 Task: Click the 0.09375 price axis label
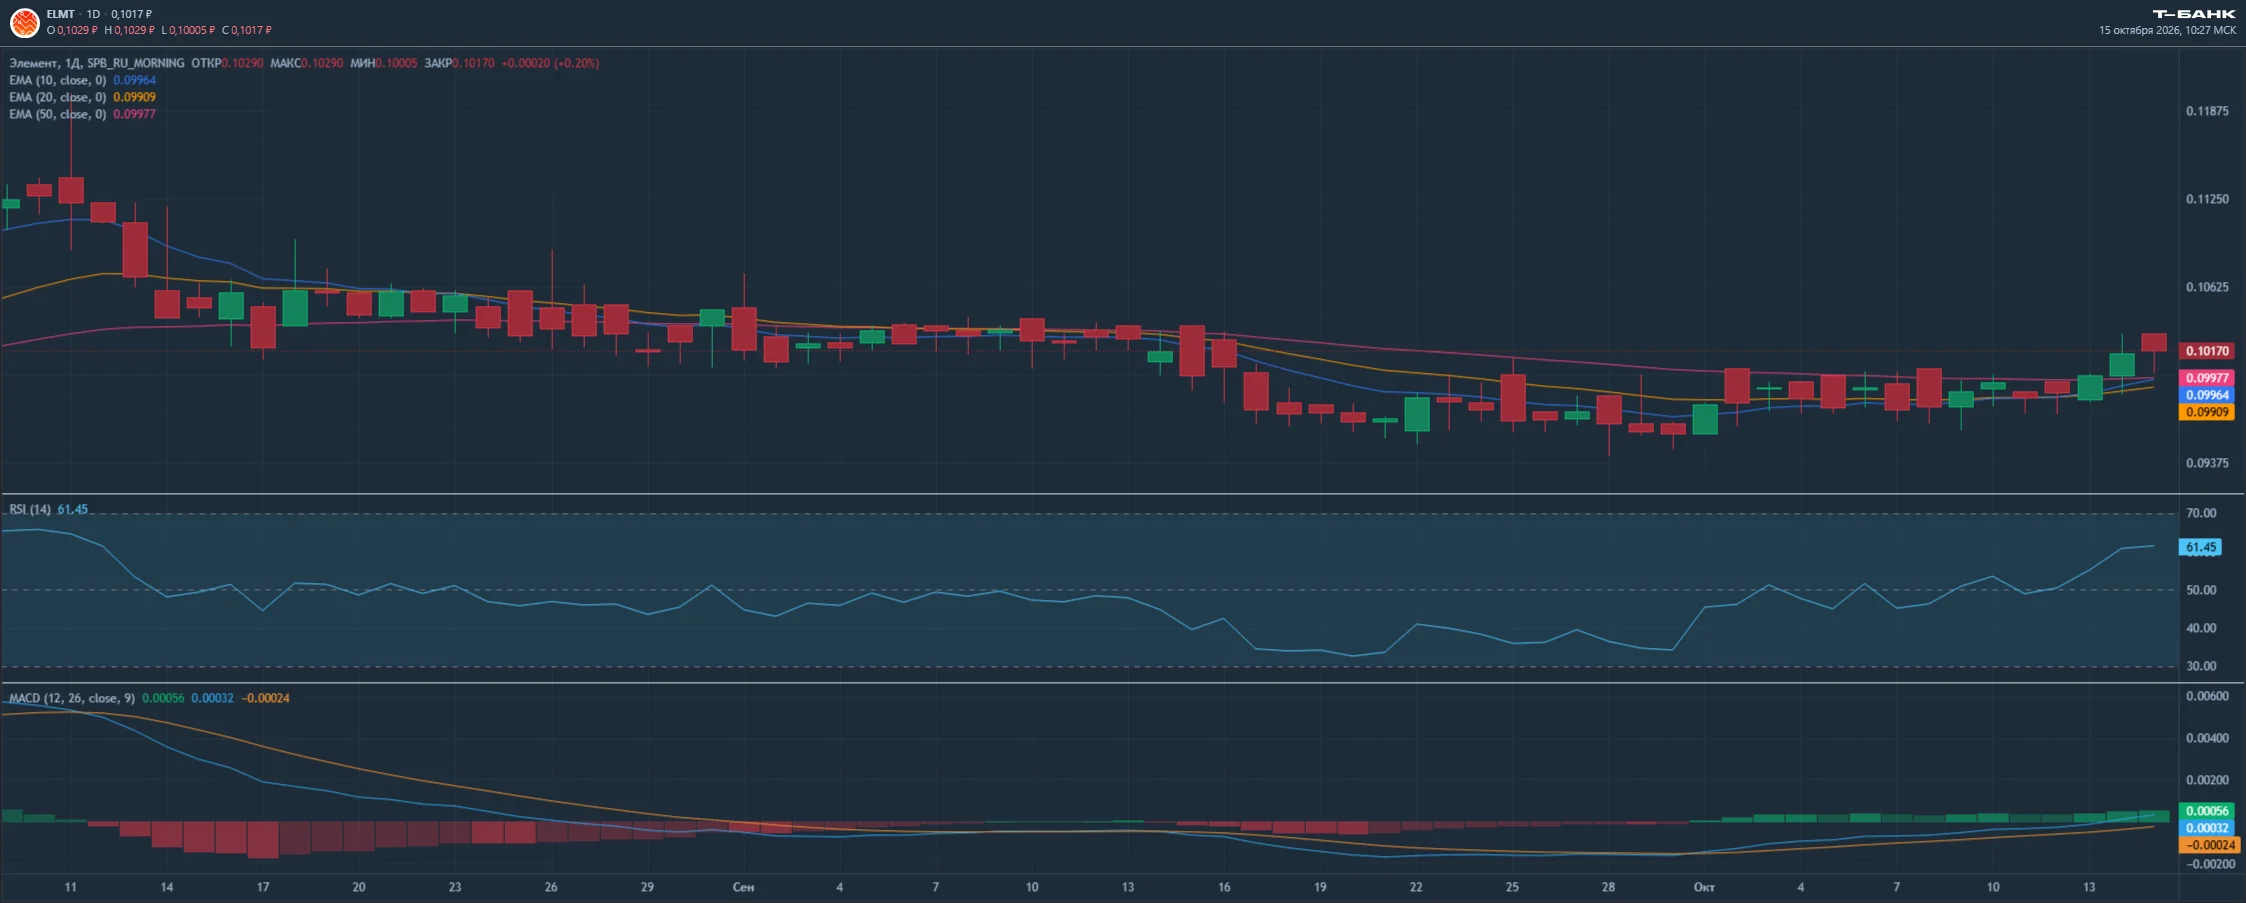tap(2207, 463)
